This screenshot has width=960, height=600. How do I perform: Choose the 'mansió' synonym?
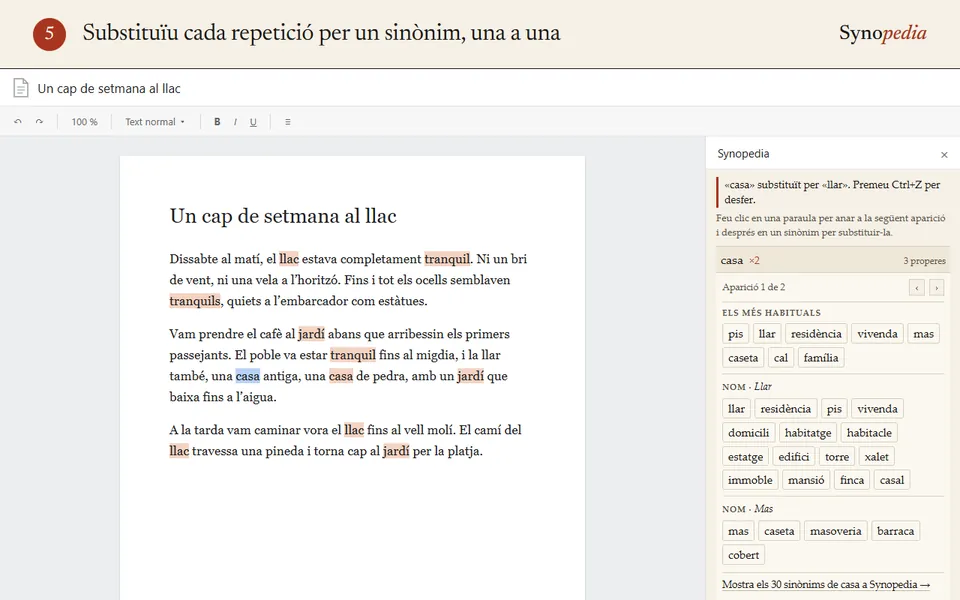coord(806,480)
